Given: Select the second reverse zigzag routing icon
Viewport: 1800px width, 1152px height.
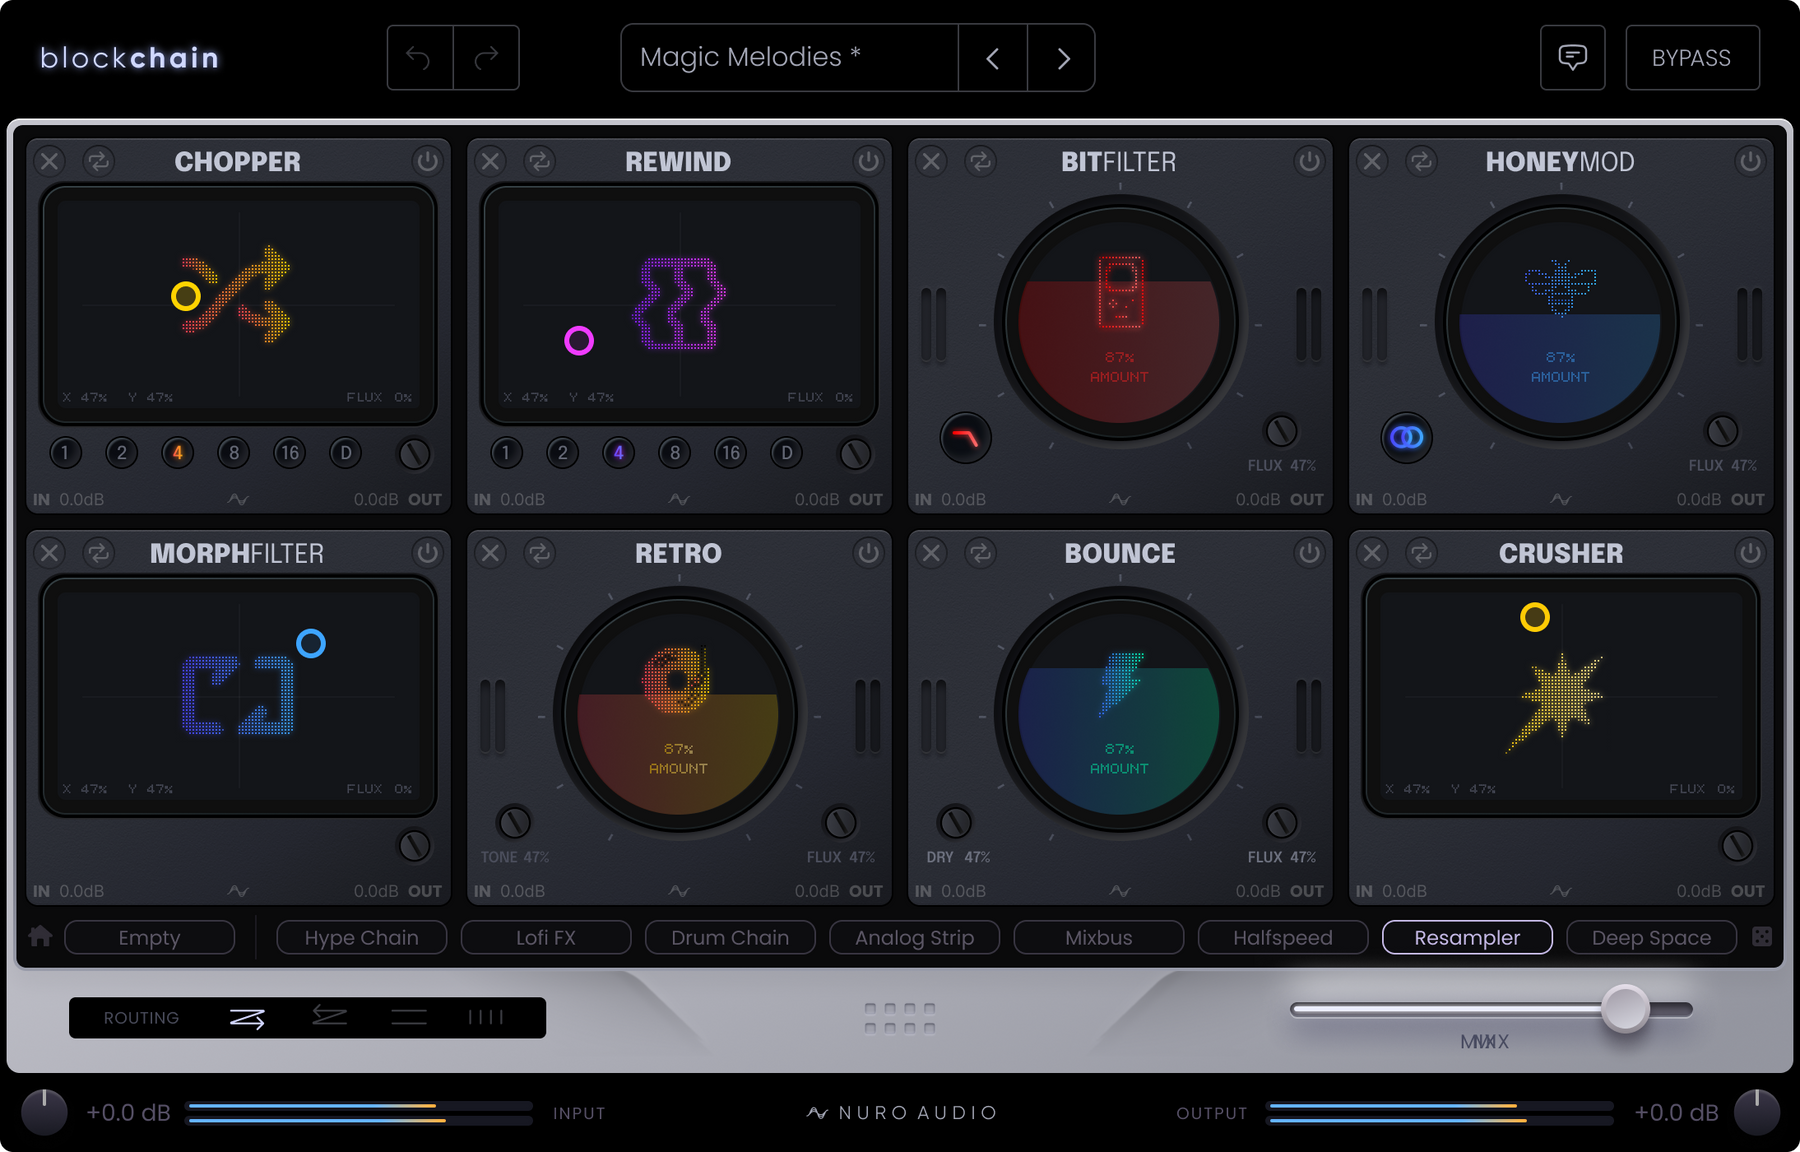Looking at the screenshot, I should 329,1018.
